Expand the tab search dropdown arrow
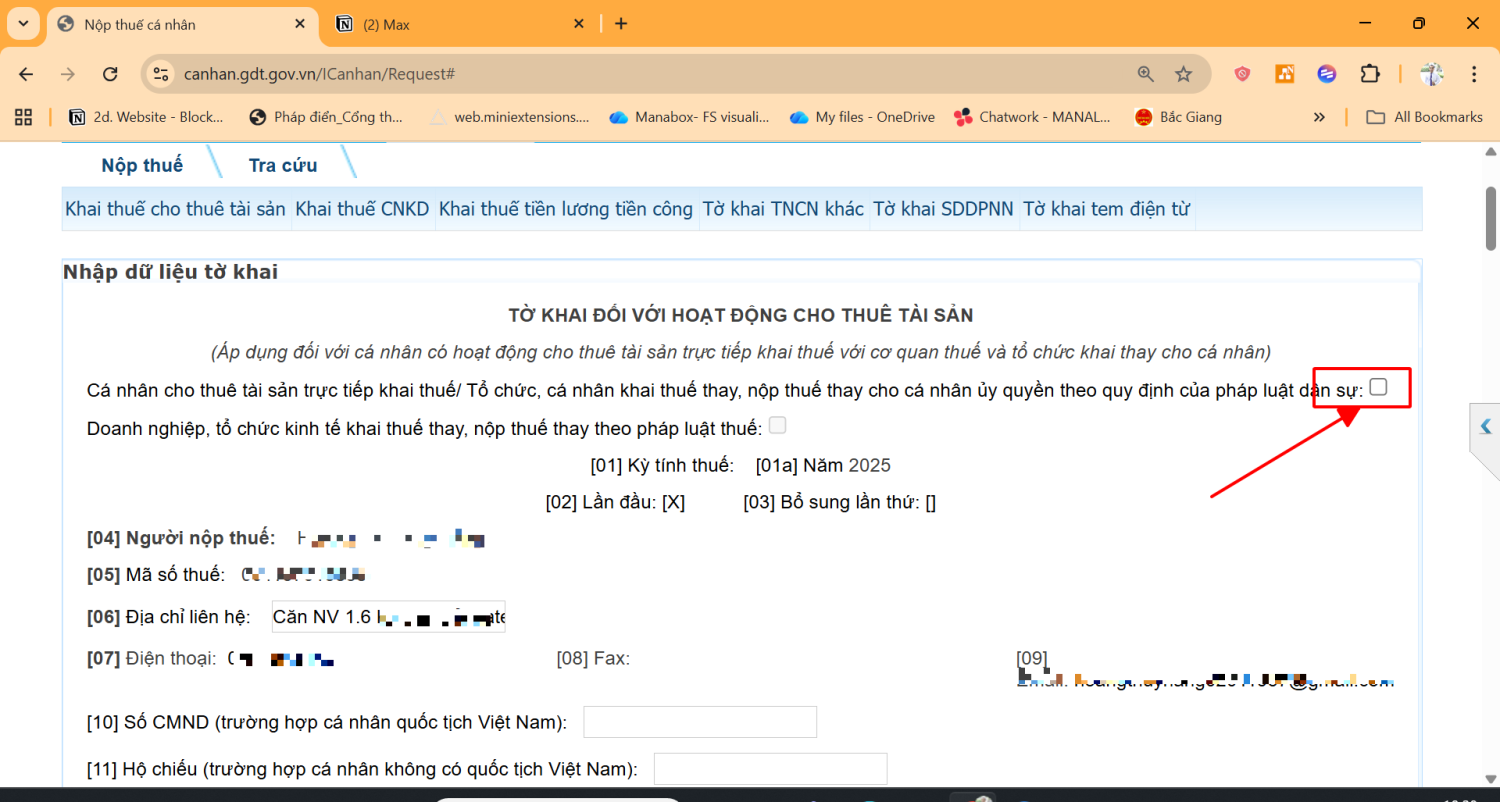The image size is (1500, 802). [23, 24]
